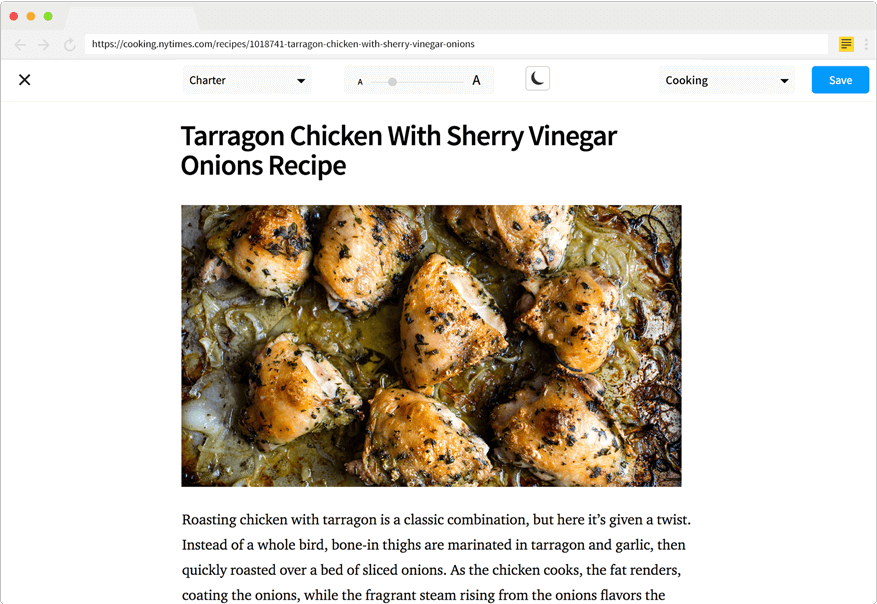Screen dimensions: 877x604
Task: Open the Charter font dropdown
Action: [x=247, y=80]
